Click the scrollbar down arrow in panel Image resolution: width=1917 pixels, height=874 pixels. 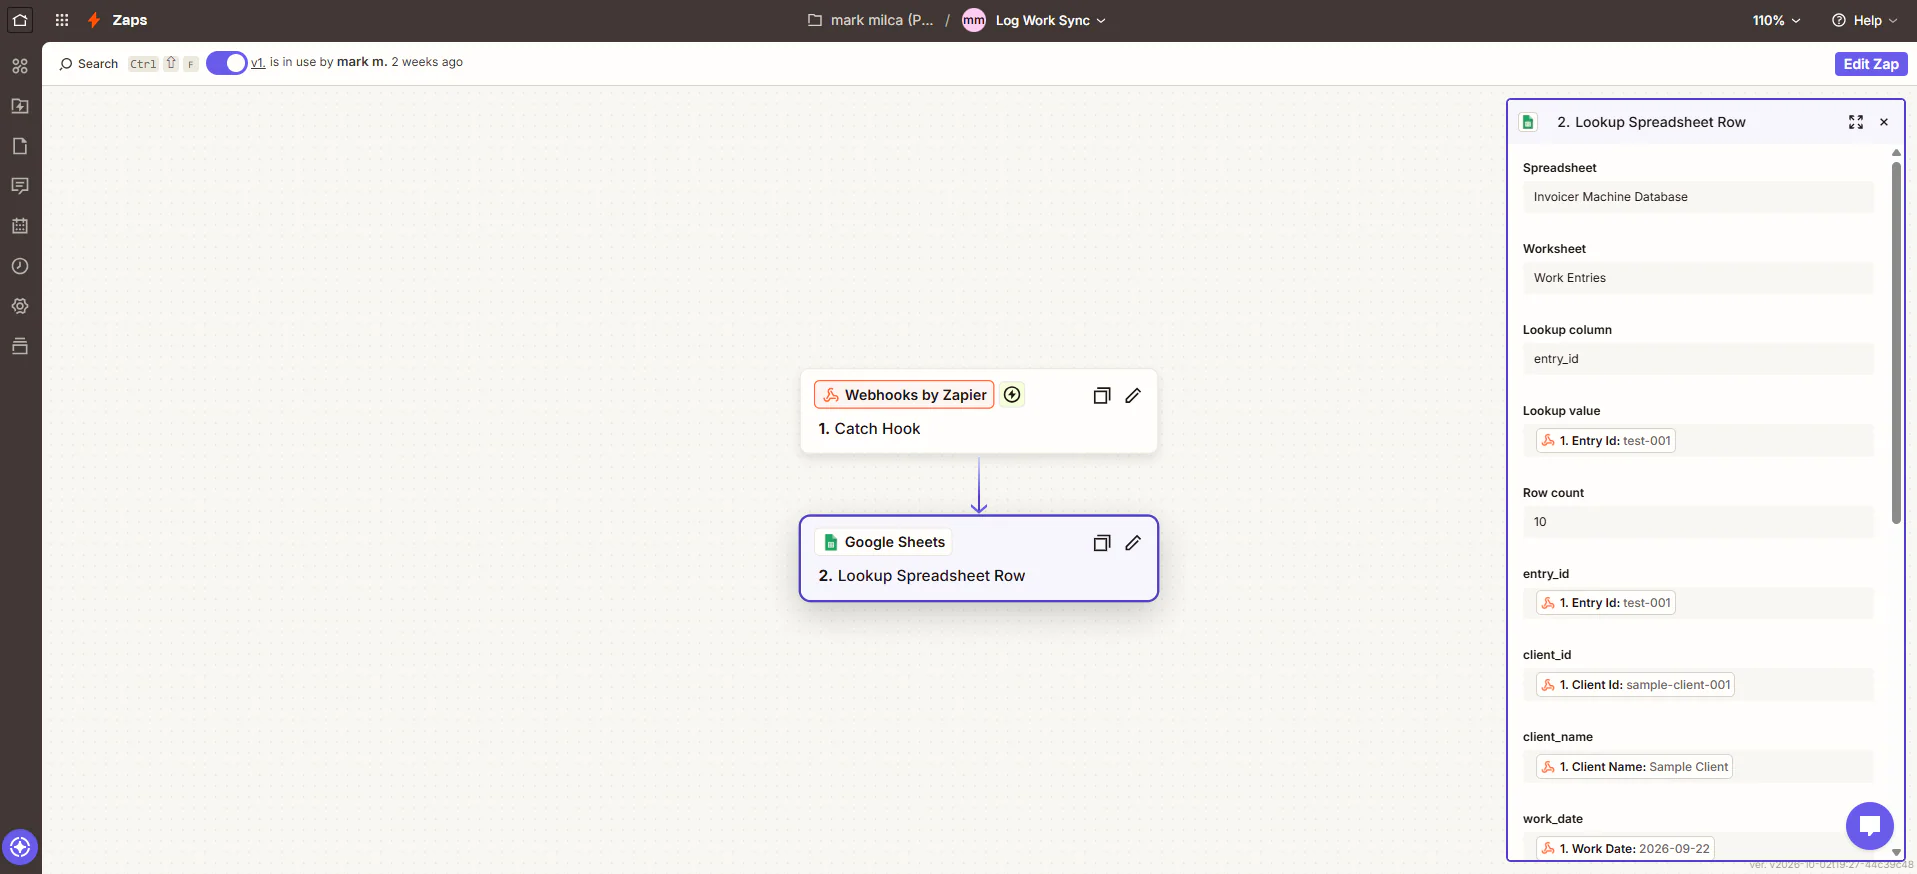click(x=1896, y=853)
